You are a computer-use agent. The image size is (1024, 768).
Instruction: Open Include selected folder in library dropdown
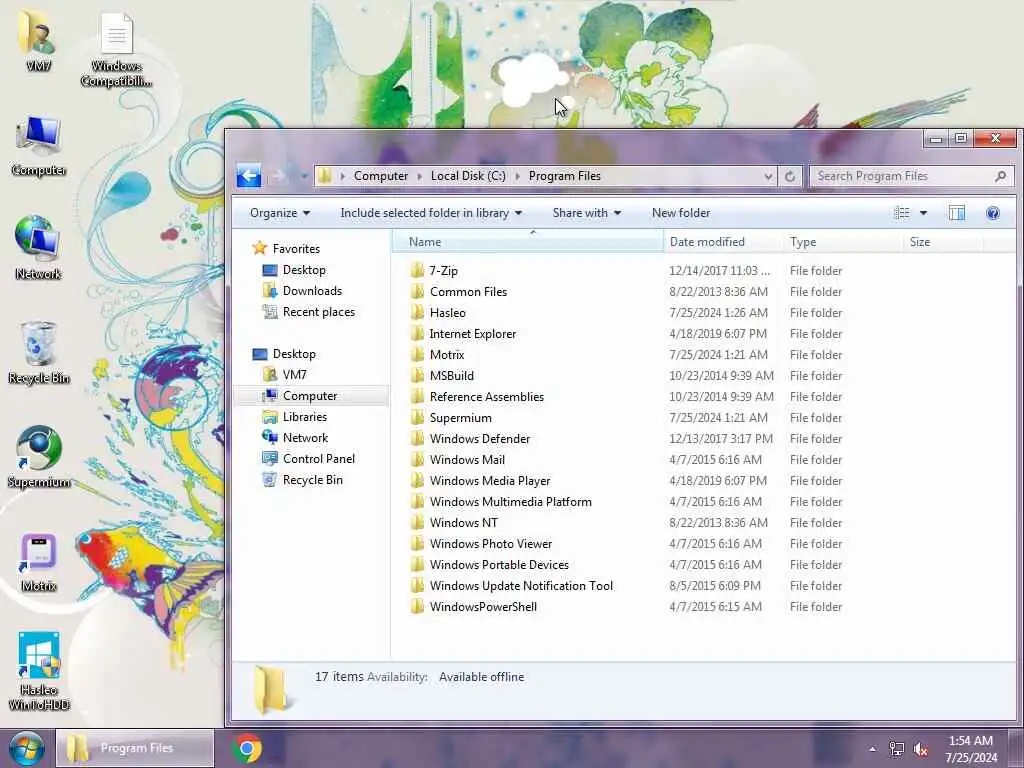coord(431,213)
